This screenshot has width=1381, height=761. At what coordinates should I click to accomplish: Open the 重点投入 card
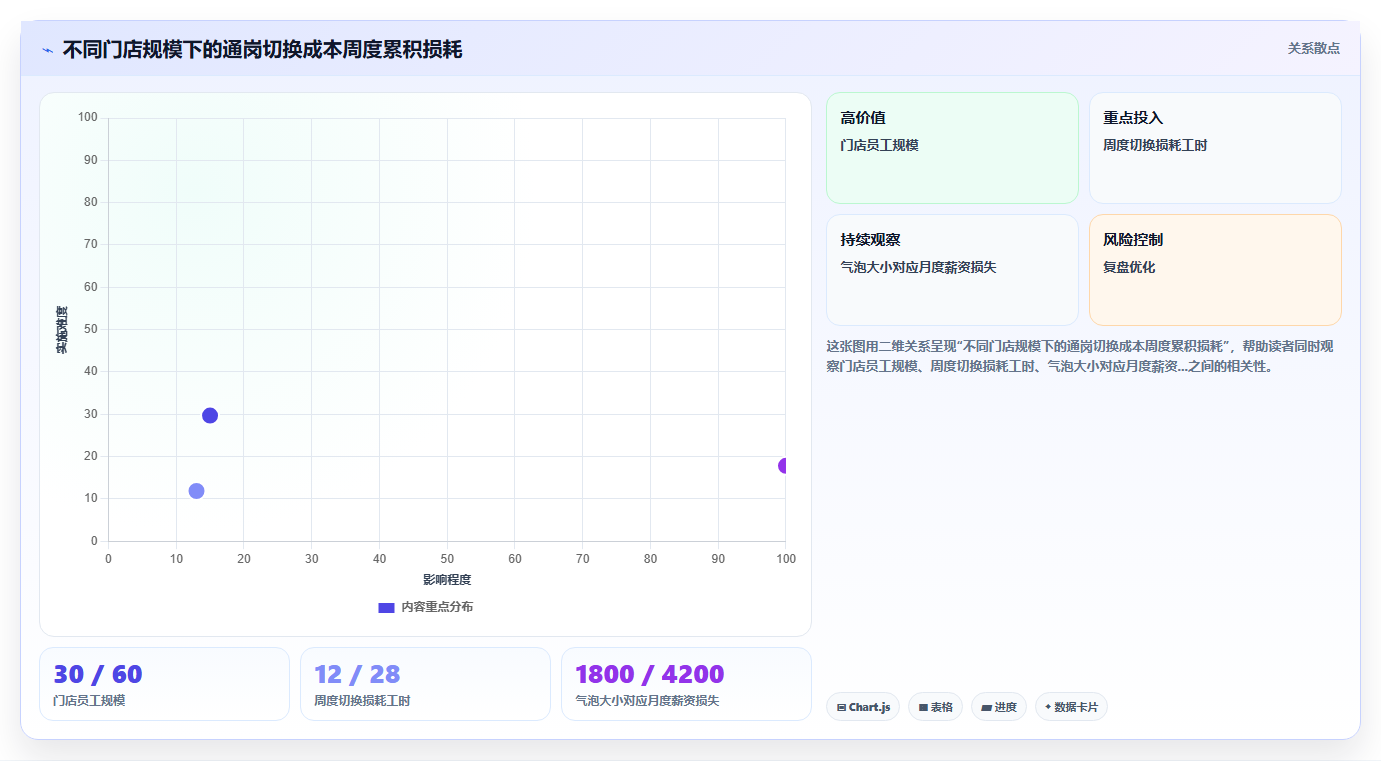click(1215, 148)
